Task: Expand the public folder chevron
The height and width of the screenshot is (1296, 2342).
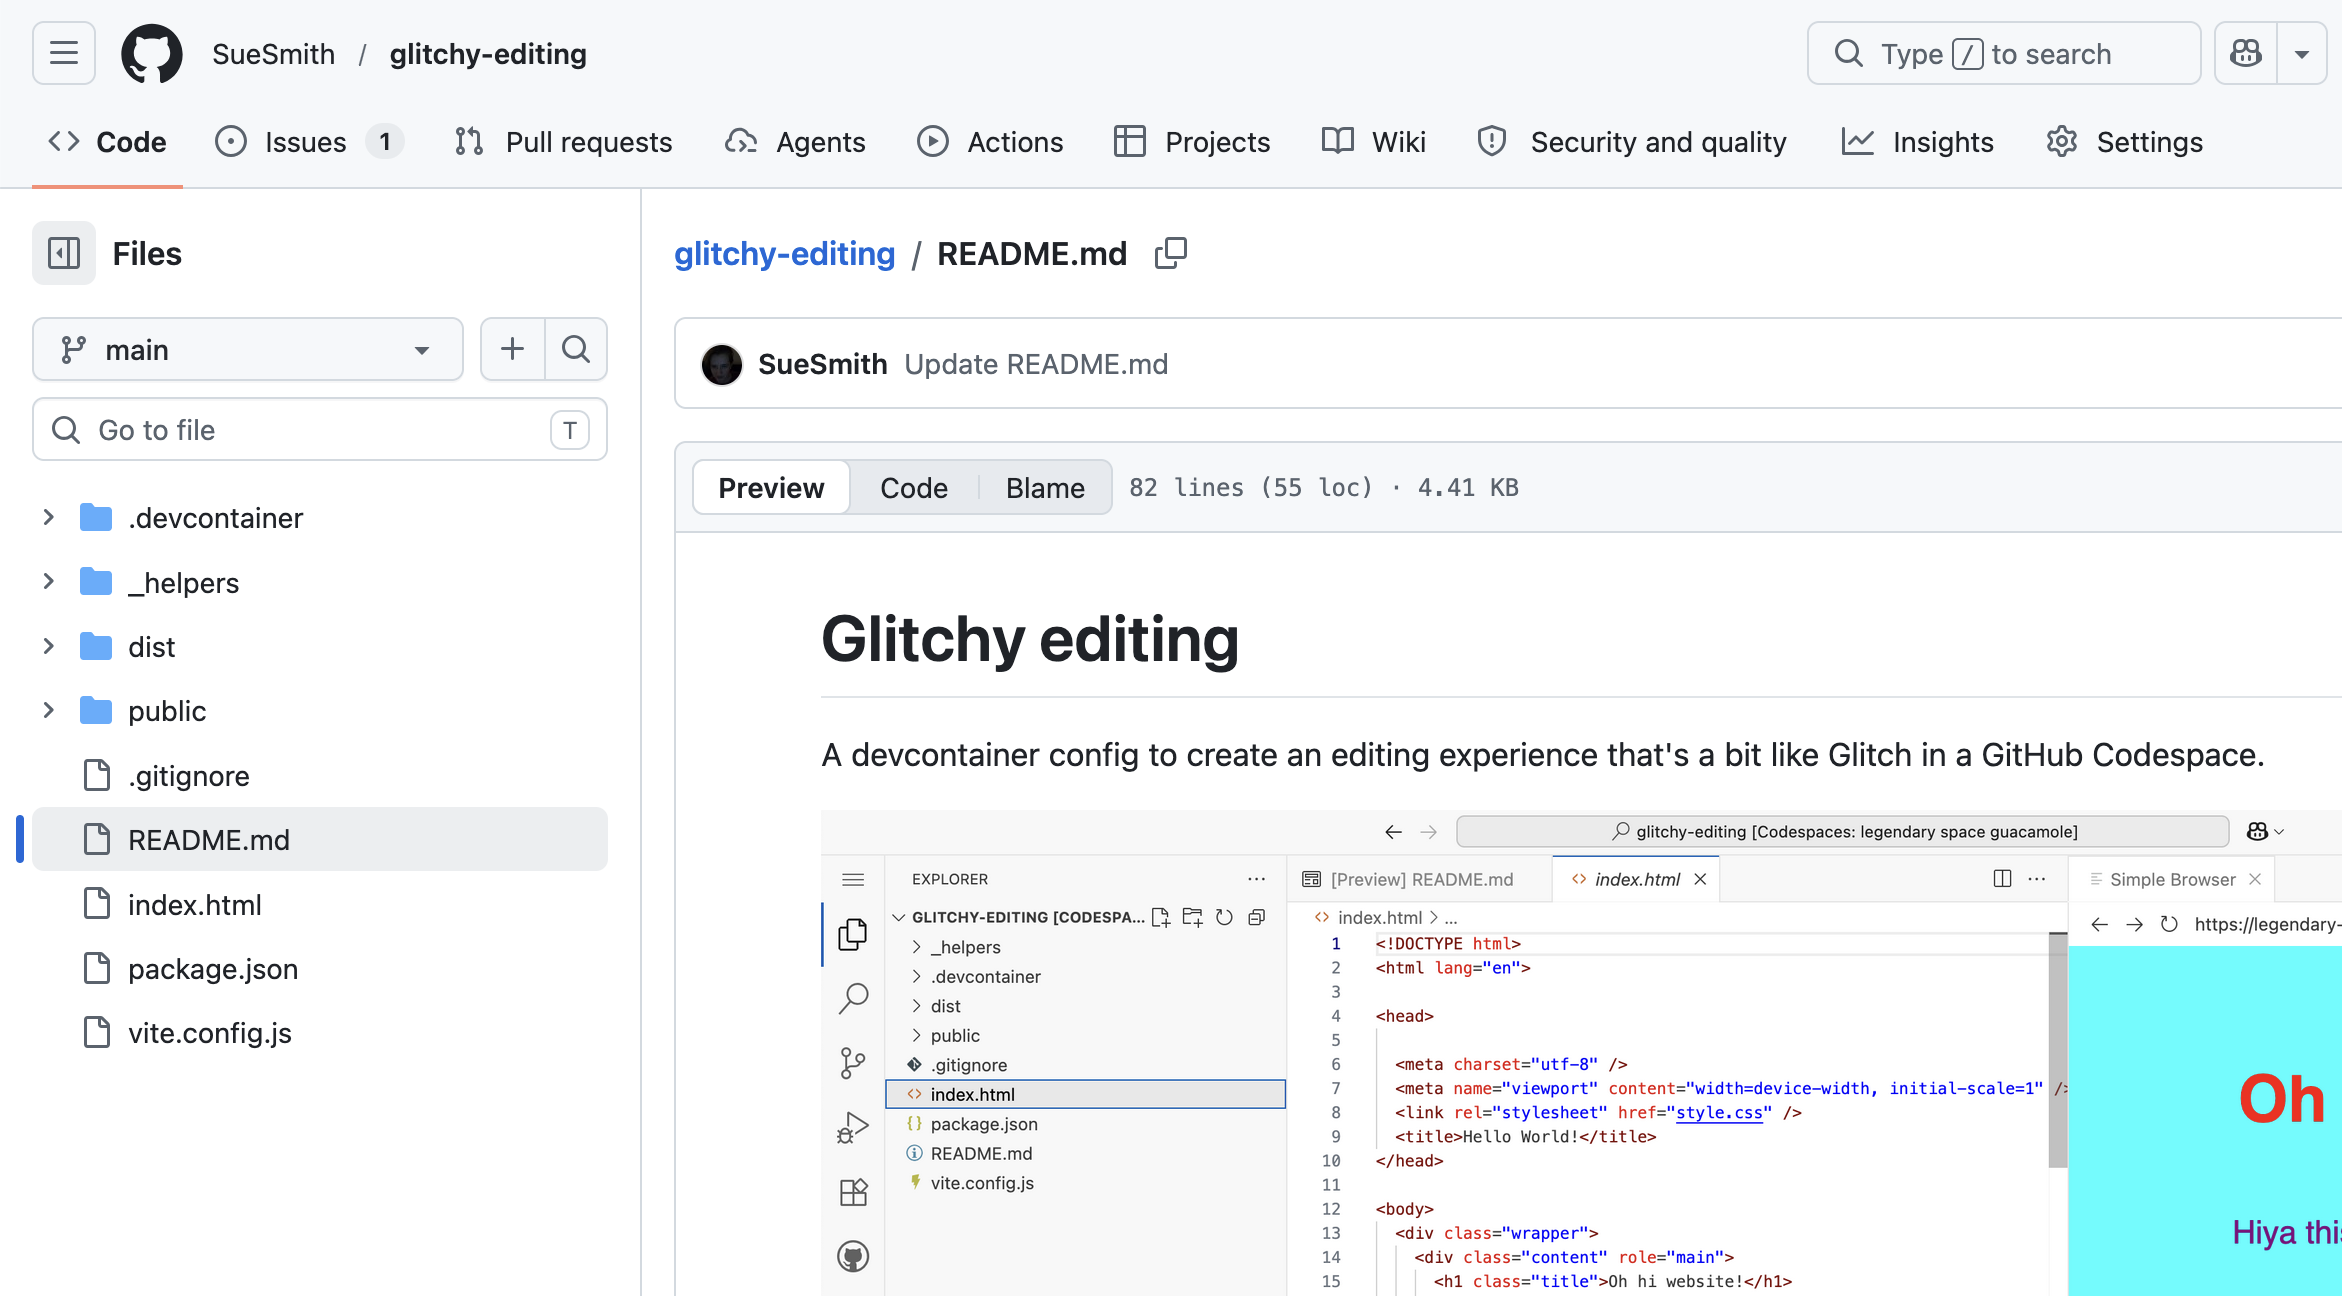Action: [x=49, y=710]
